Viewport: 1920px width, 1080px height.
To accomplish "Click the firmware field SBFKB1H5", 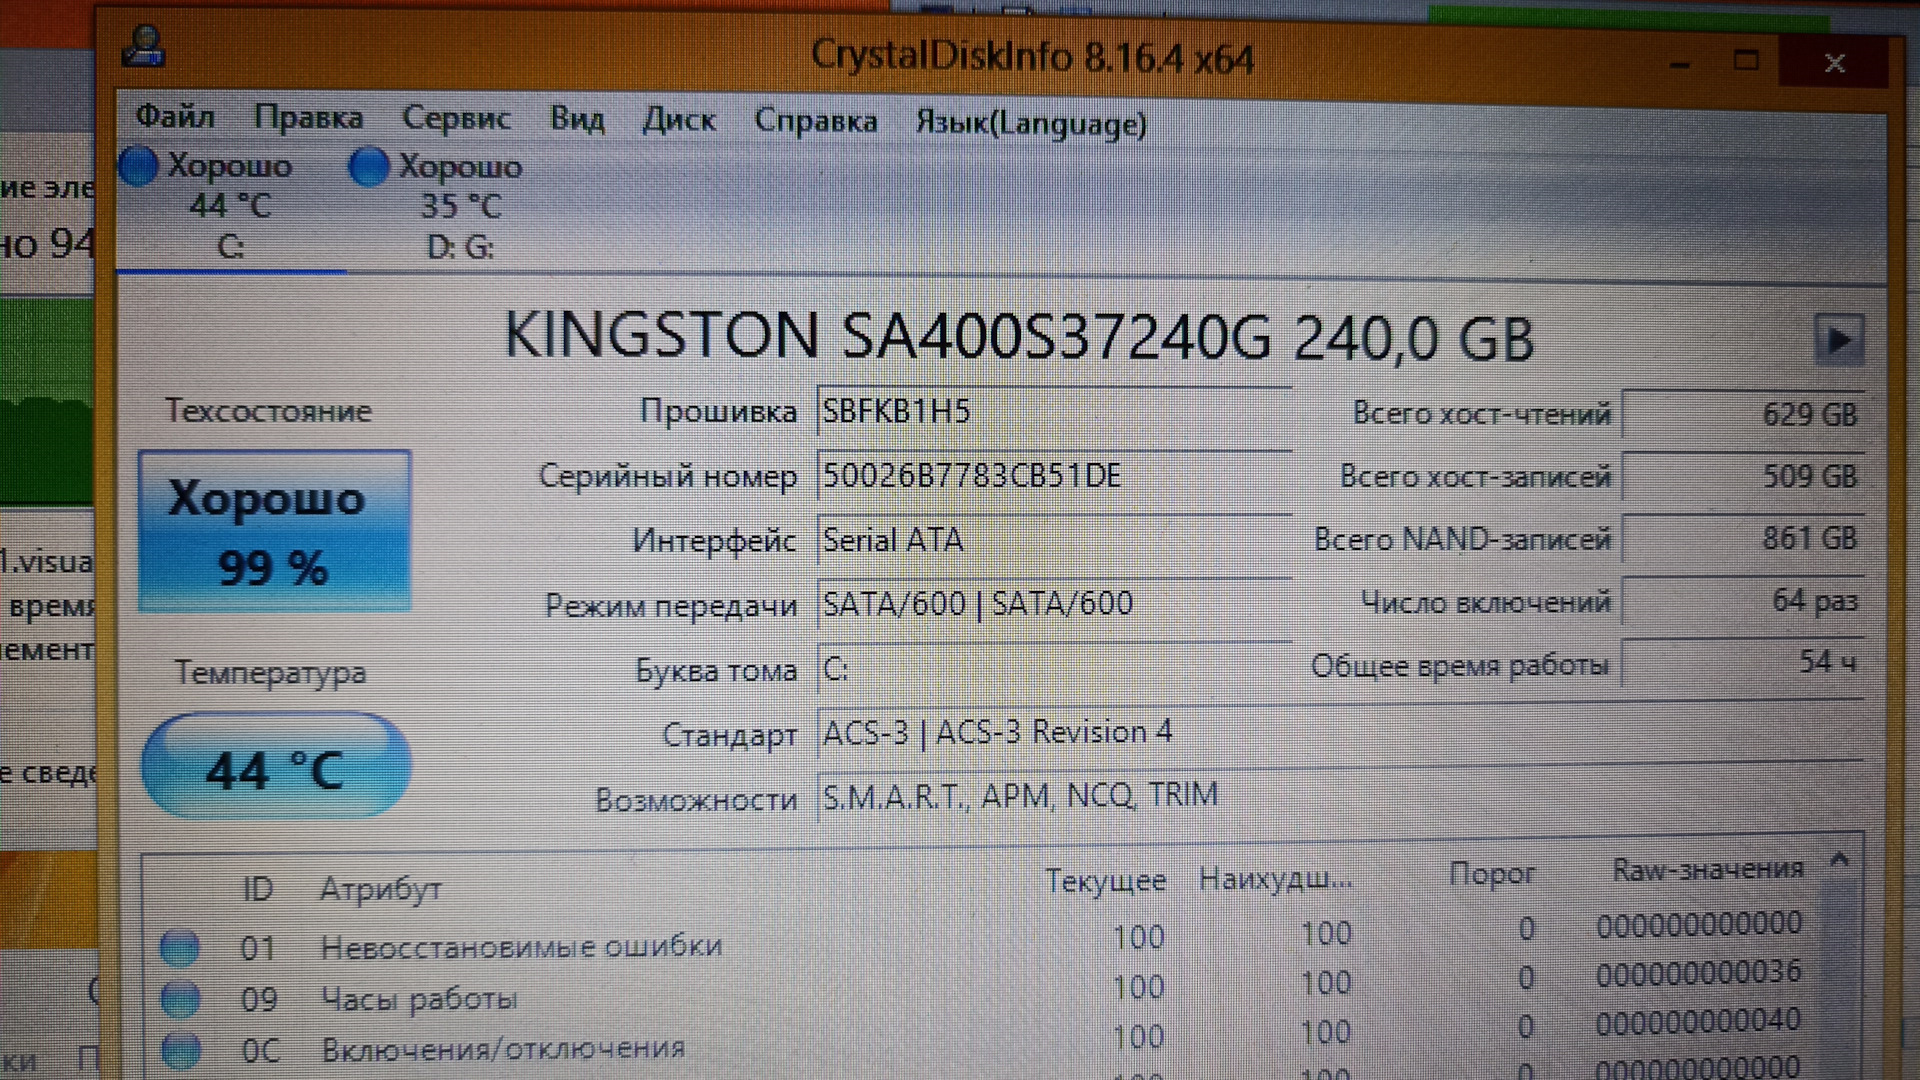I will click(x=1054, y=412).
